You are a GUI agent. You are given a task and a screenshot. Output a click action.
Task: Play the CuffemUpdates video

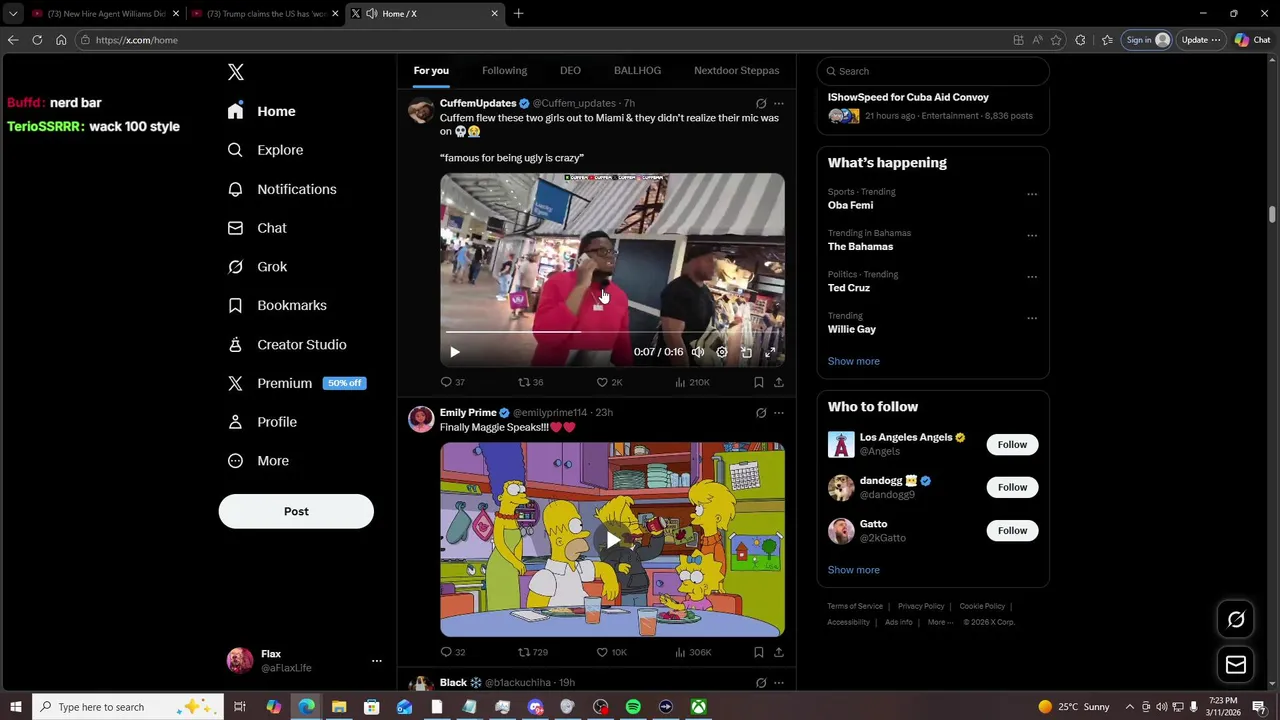tap(455, 352)
